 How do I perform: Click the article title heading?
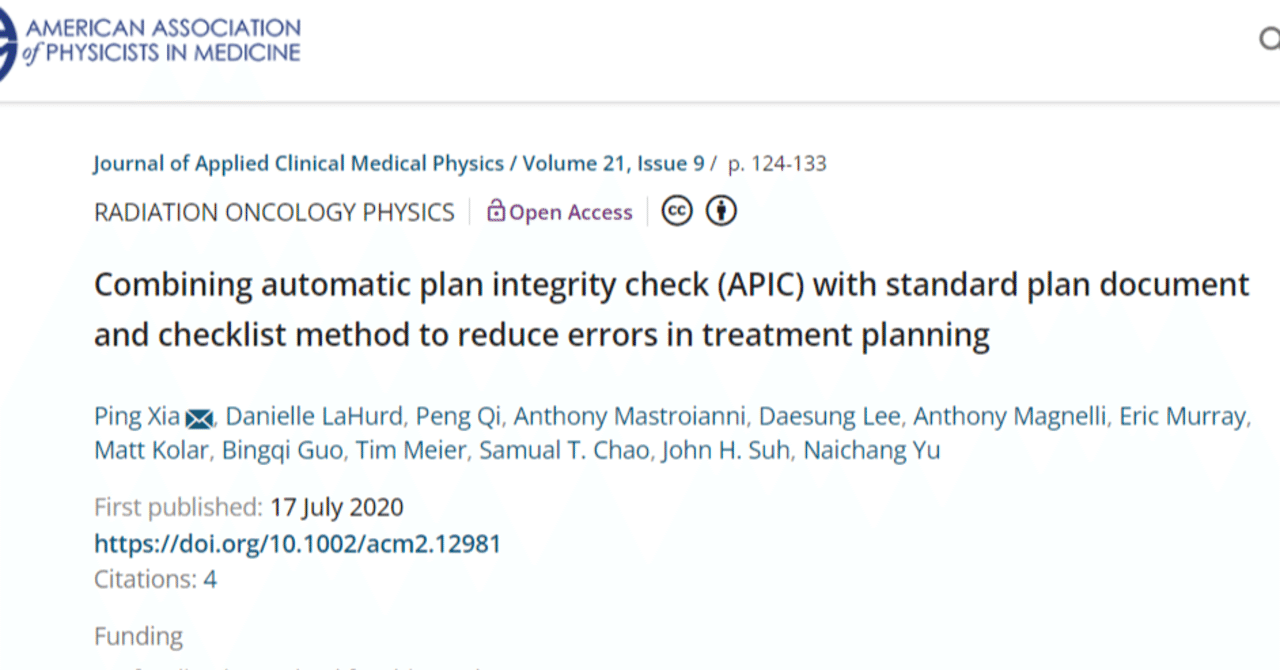pos(670,308)
